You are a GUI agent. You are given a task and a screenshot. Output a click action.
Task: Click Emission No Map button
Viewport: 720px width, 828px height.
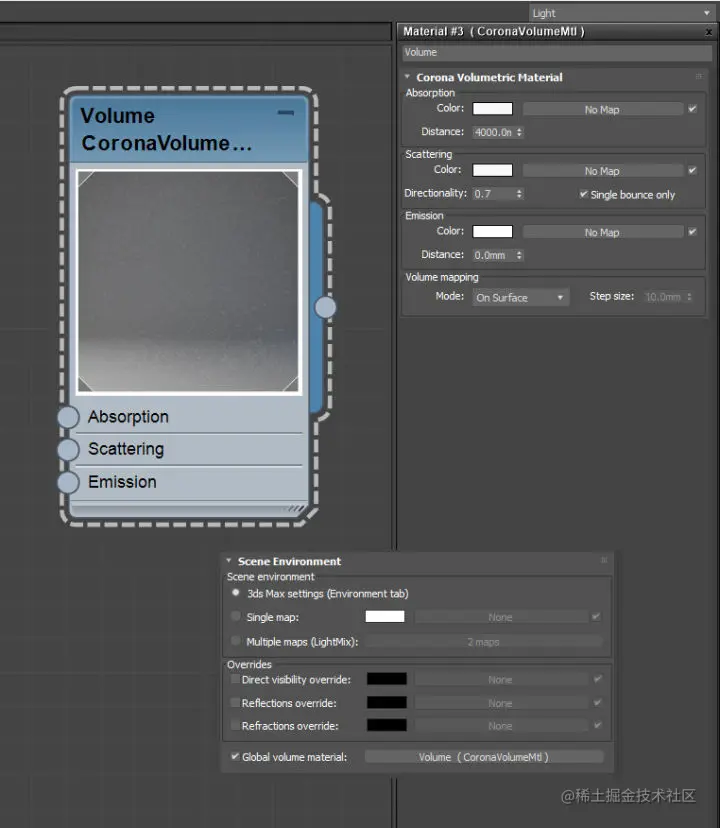click(602, 232)
